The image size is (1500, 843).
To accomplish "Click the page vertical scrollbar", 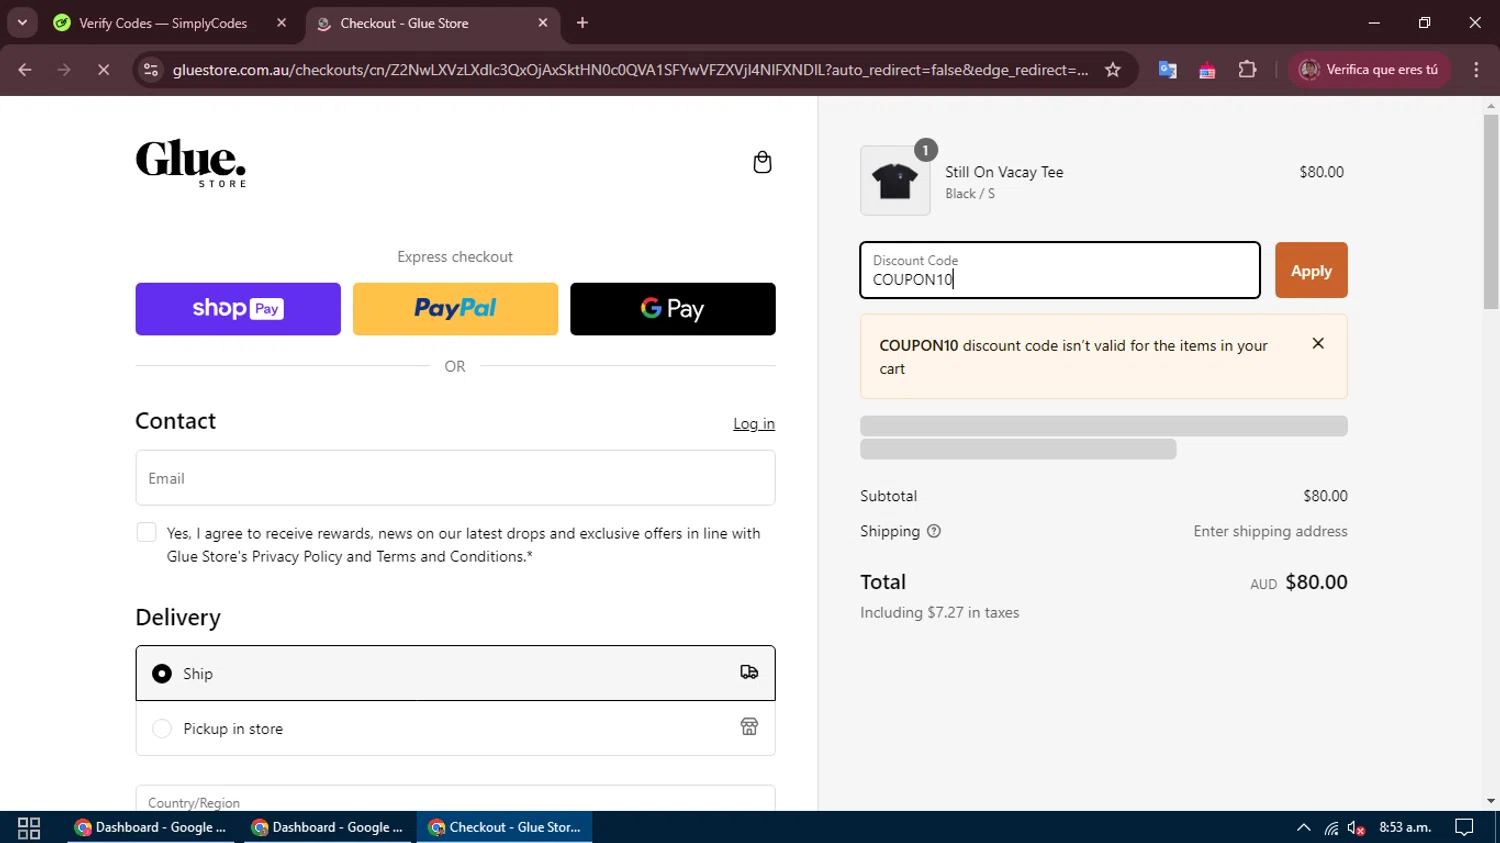I will (1491, 212).
